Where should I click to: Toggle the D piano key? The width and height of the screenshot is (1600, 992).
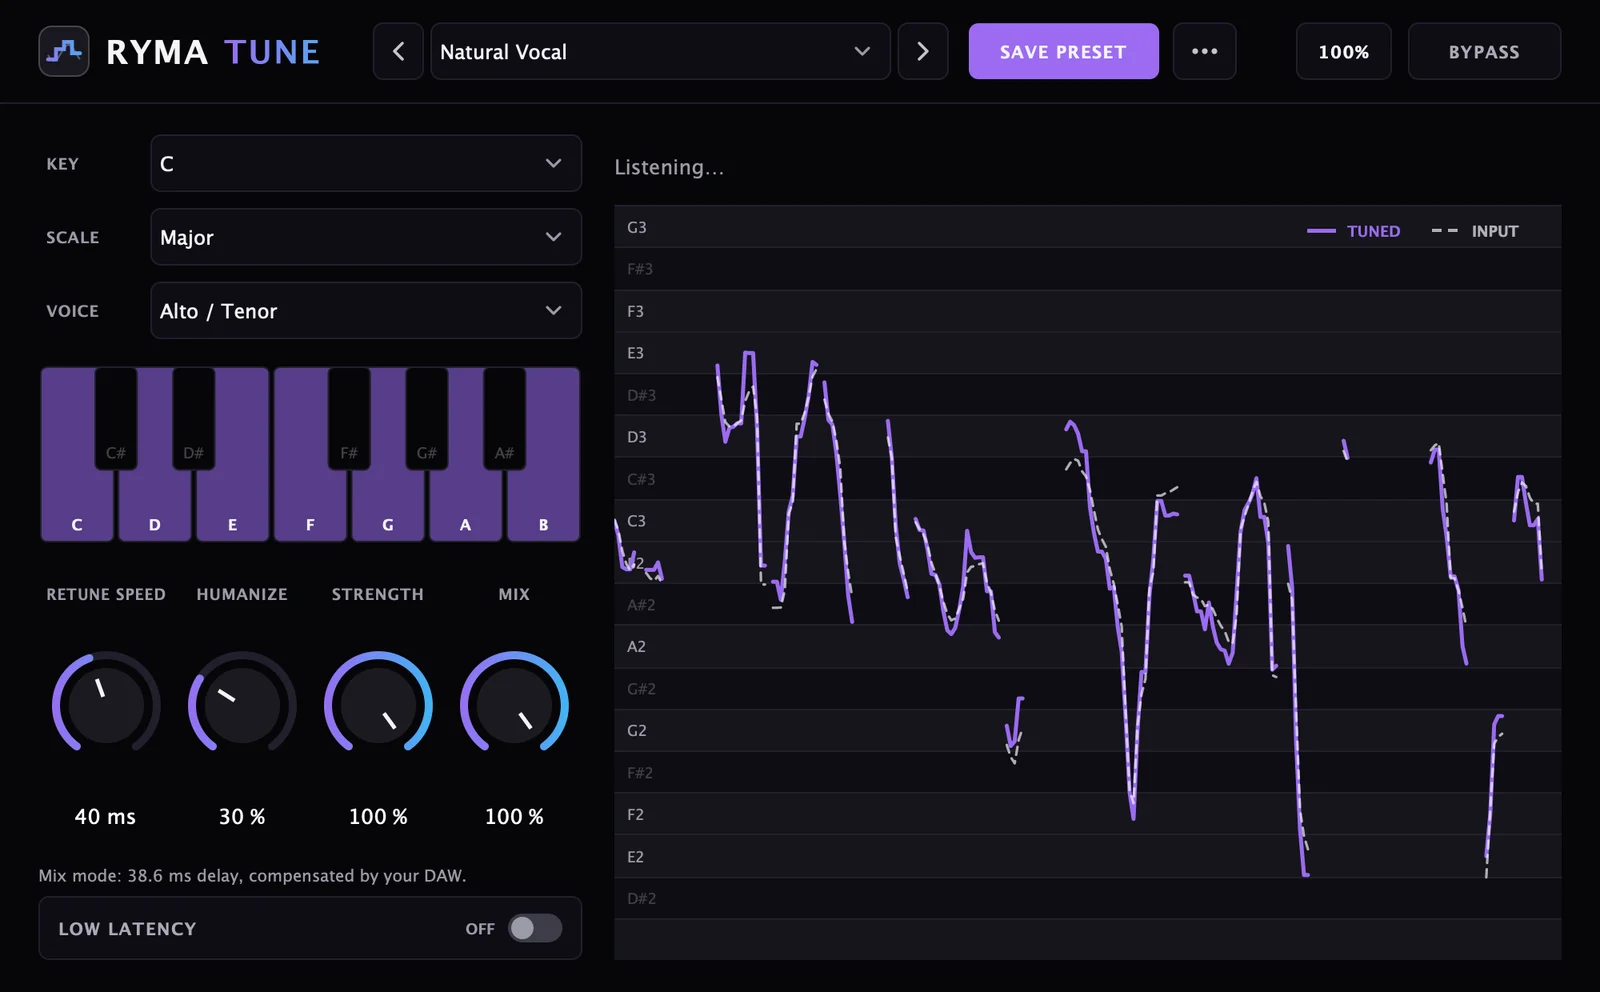point(155,507)
